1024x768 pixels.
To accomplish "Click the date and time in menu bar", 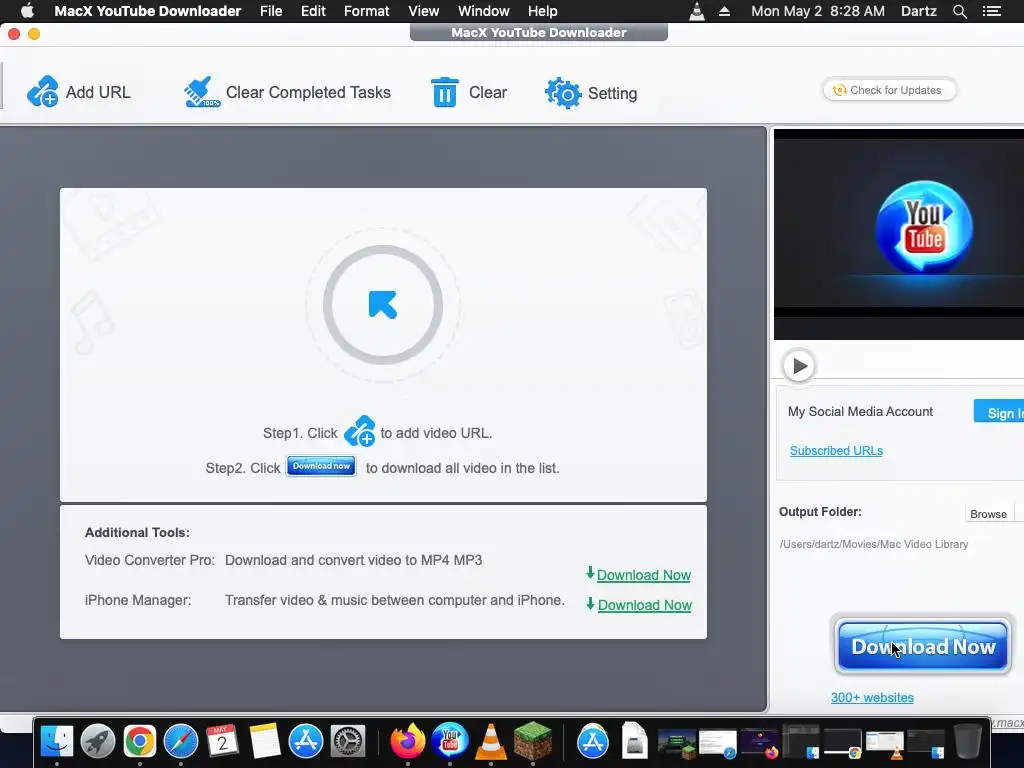I will [818, 11].
